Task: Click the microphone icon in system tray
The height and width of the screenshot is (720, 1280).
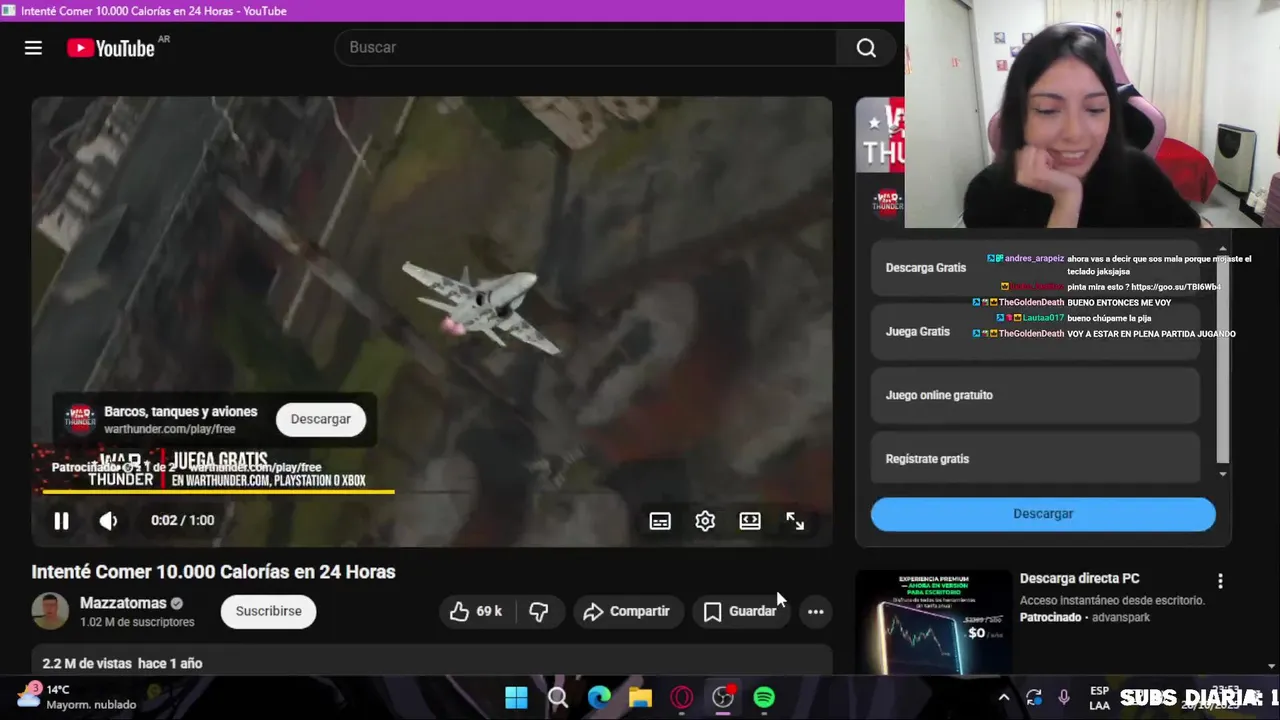Action: click(1064, 698)
